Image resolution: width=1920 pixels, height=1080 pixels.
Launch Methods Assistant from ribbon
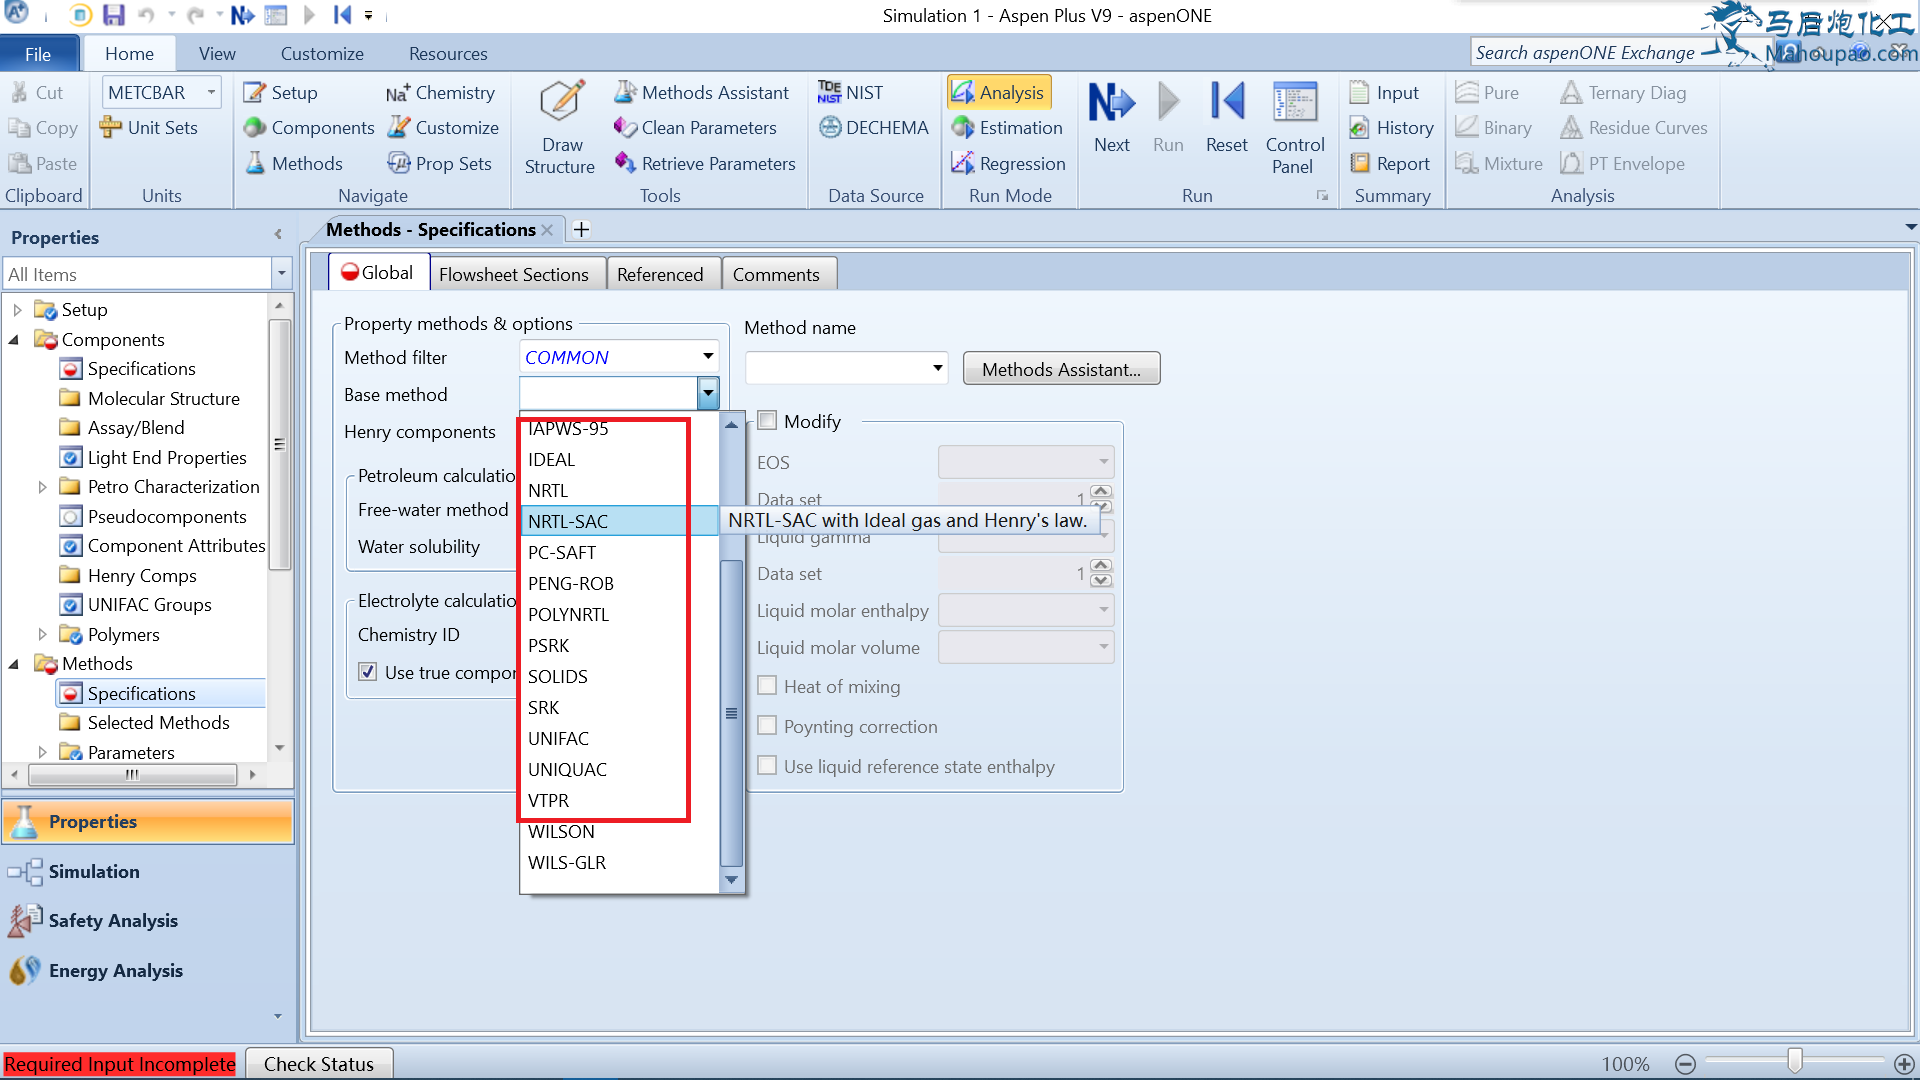coord(701,92)
